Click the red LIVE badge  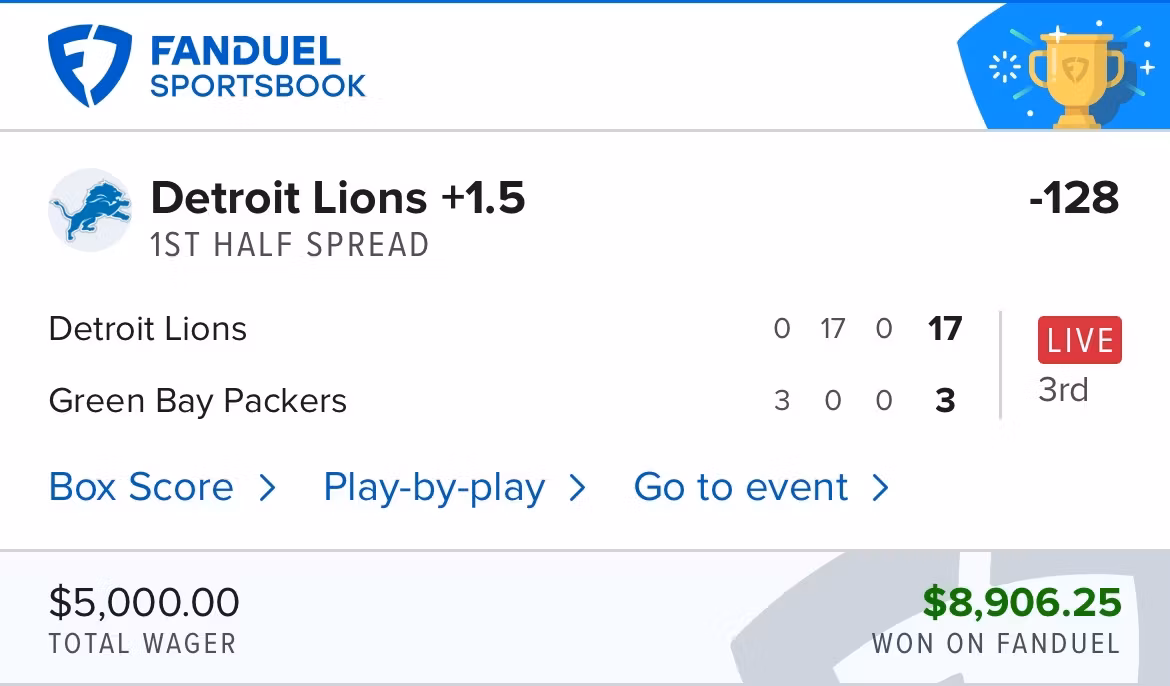[1079, 340]
